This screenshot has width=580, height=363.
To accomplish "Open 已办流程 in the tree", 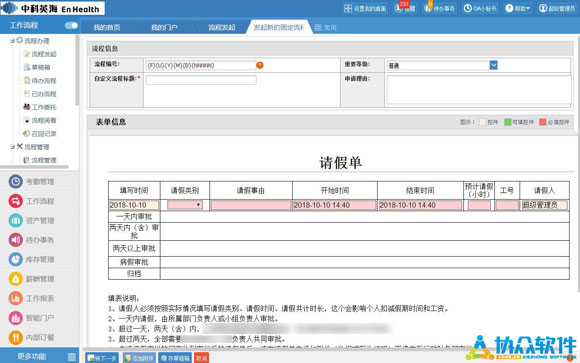I will click(40, 94).
